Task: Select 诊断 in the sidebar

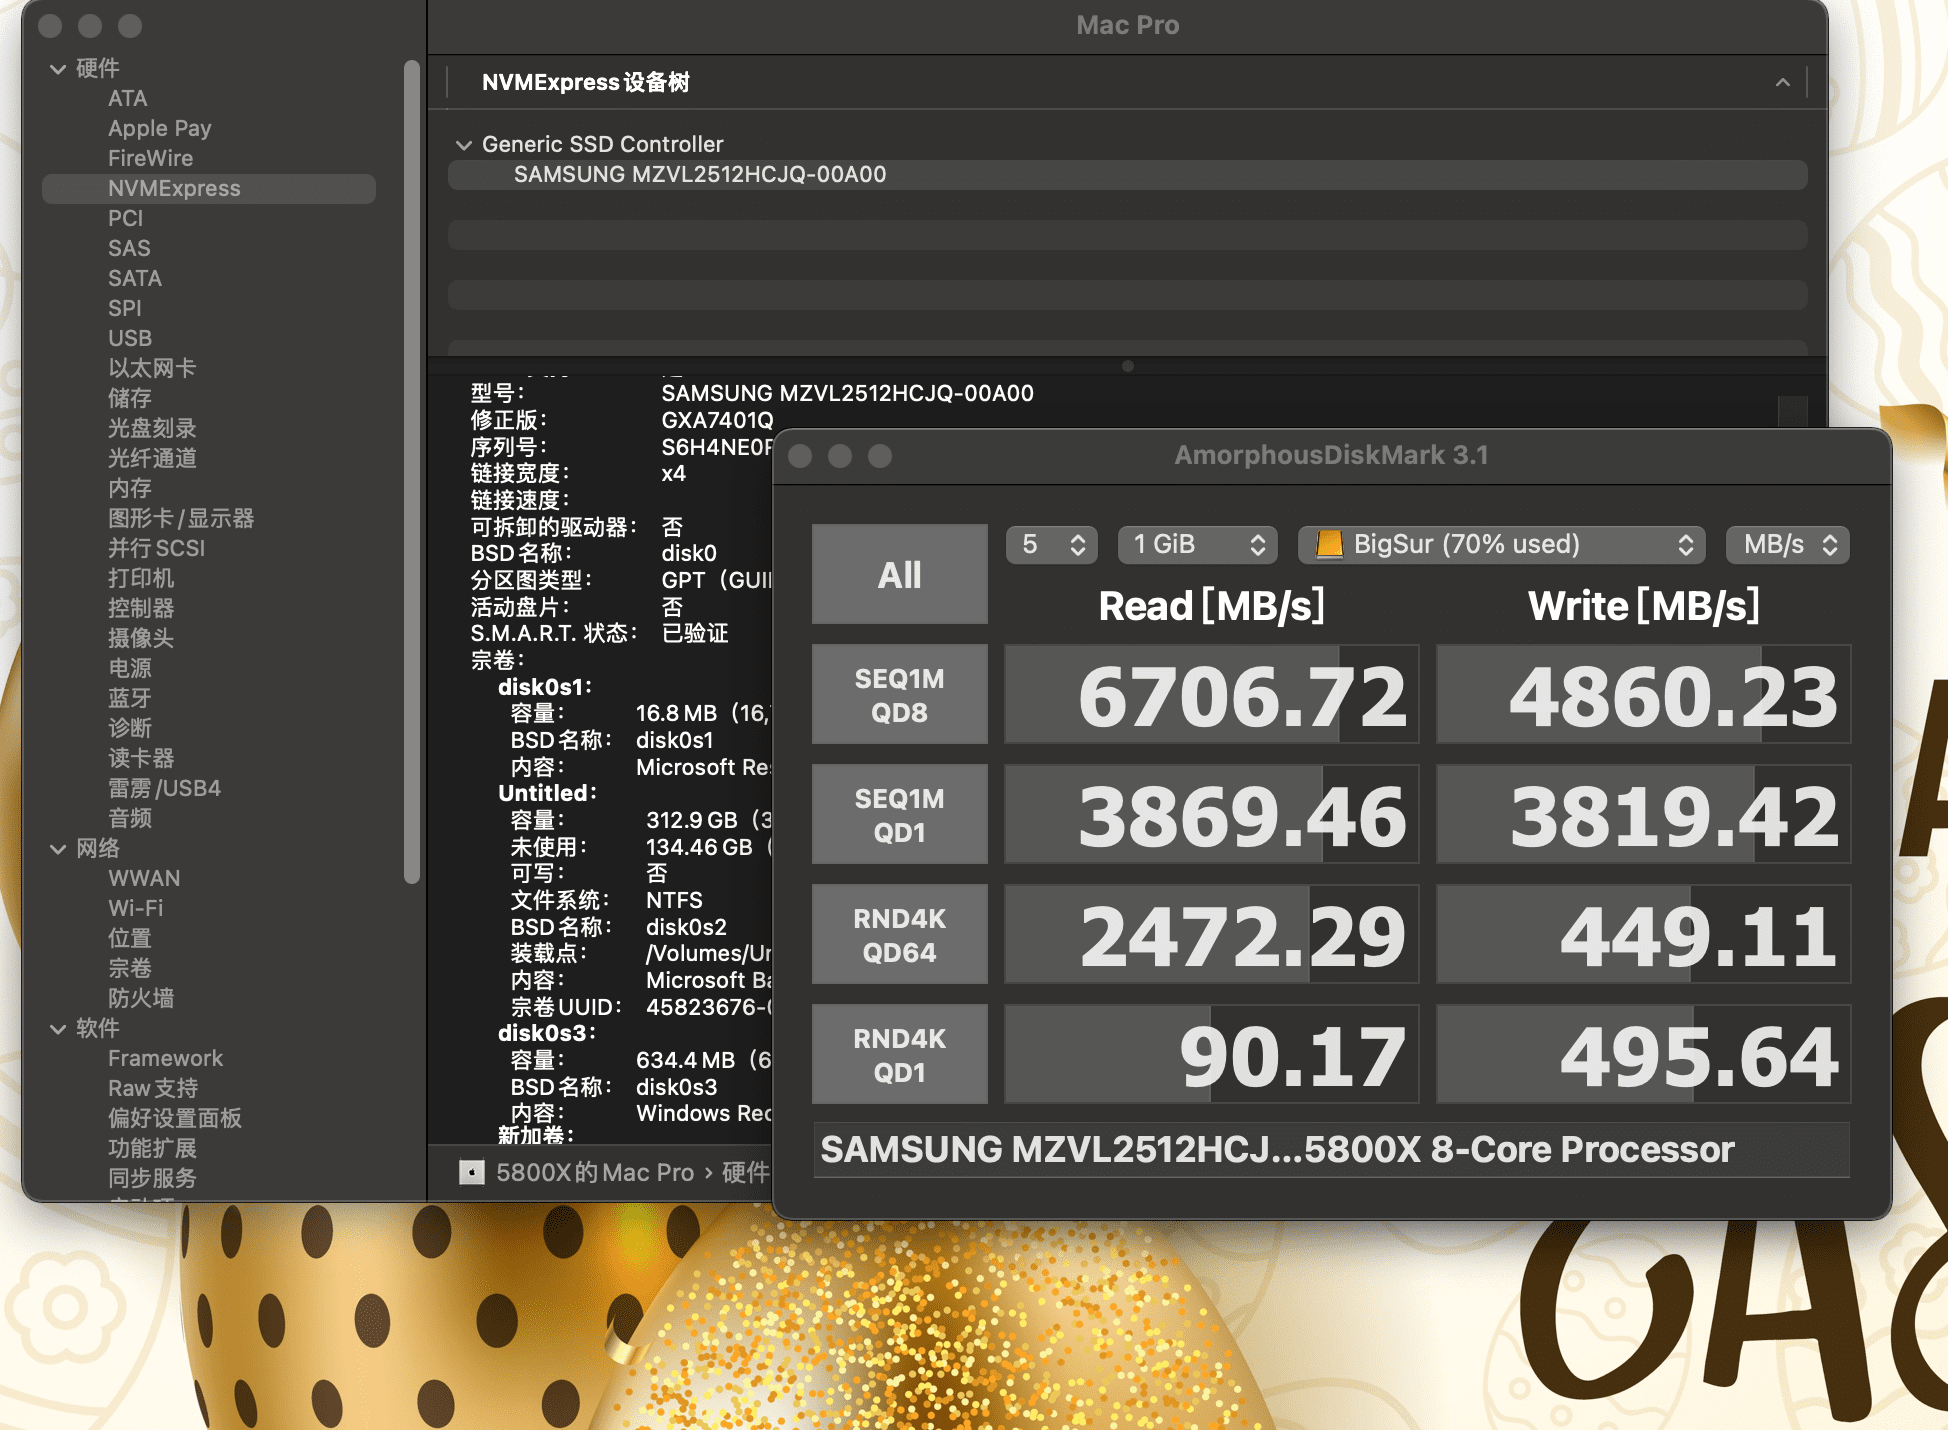Action: (x=130, y=728)
